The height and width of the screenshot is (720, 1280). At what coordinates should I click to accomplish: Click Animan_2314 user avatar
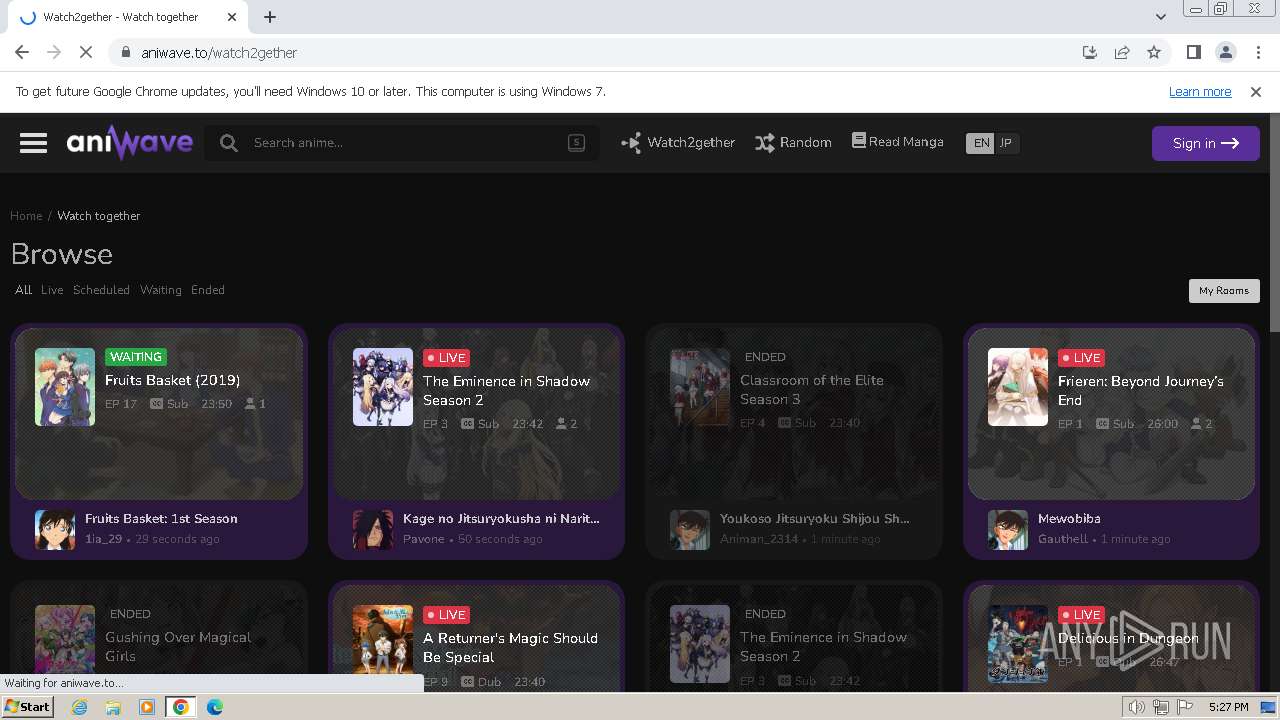pyautogui.click(x=690, y=530)
